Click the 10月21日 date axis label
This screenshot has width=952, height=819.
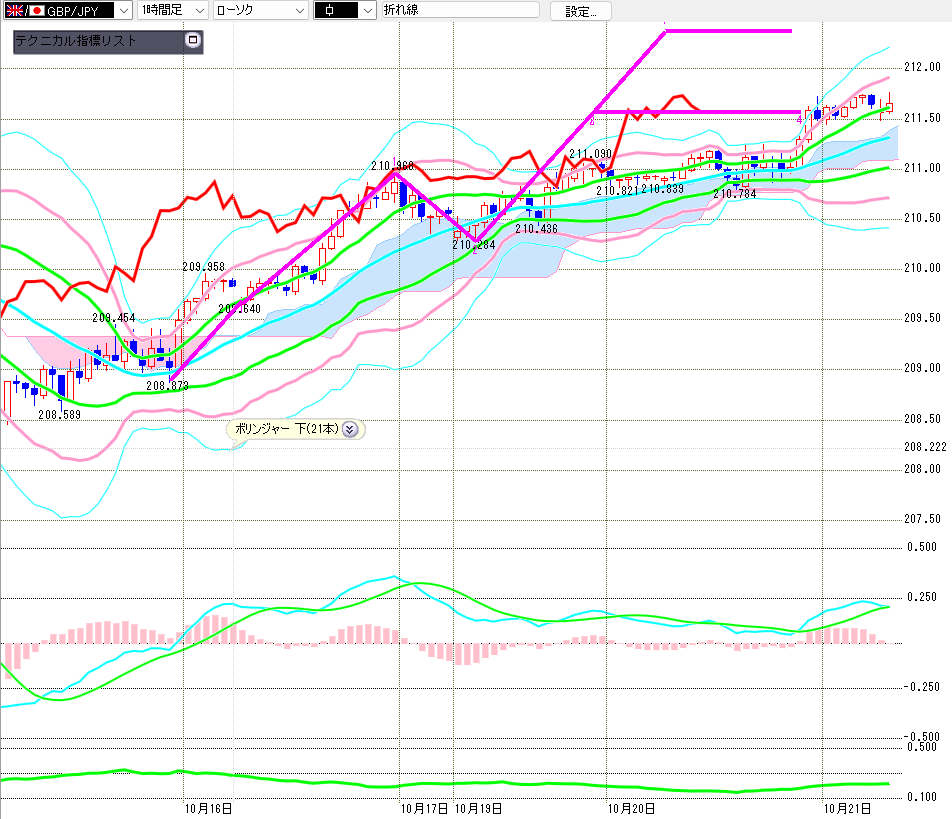[847, 809]
